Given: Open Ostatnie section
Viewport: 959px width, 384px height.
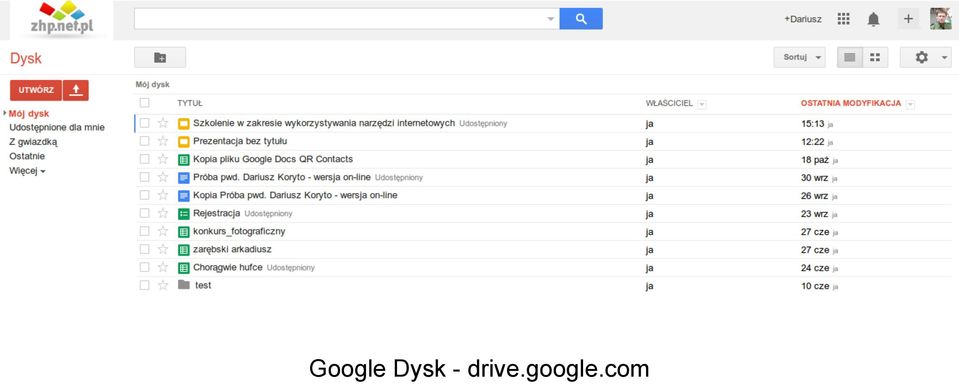Looking at the screenshot, I should (x=27, y=156).
